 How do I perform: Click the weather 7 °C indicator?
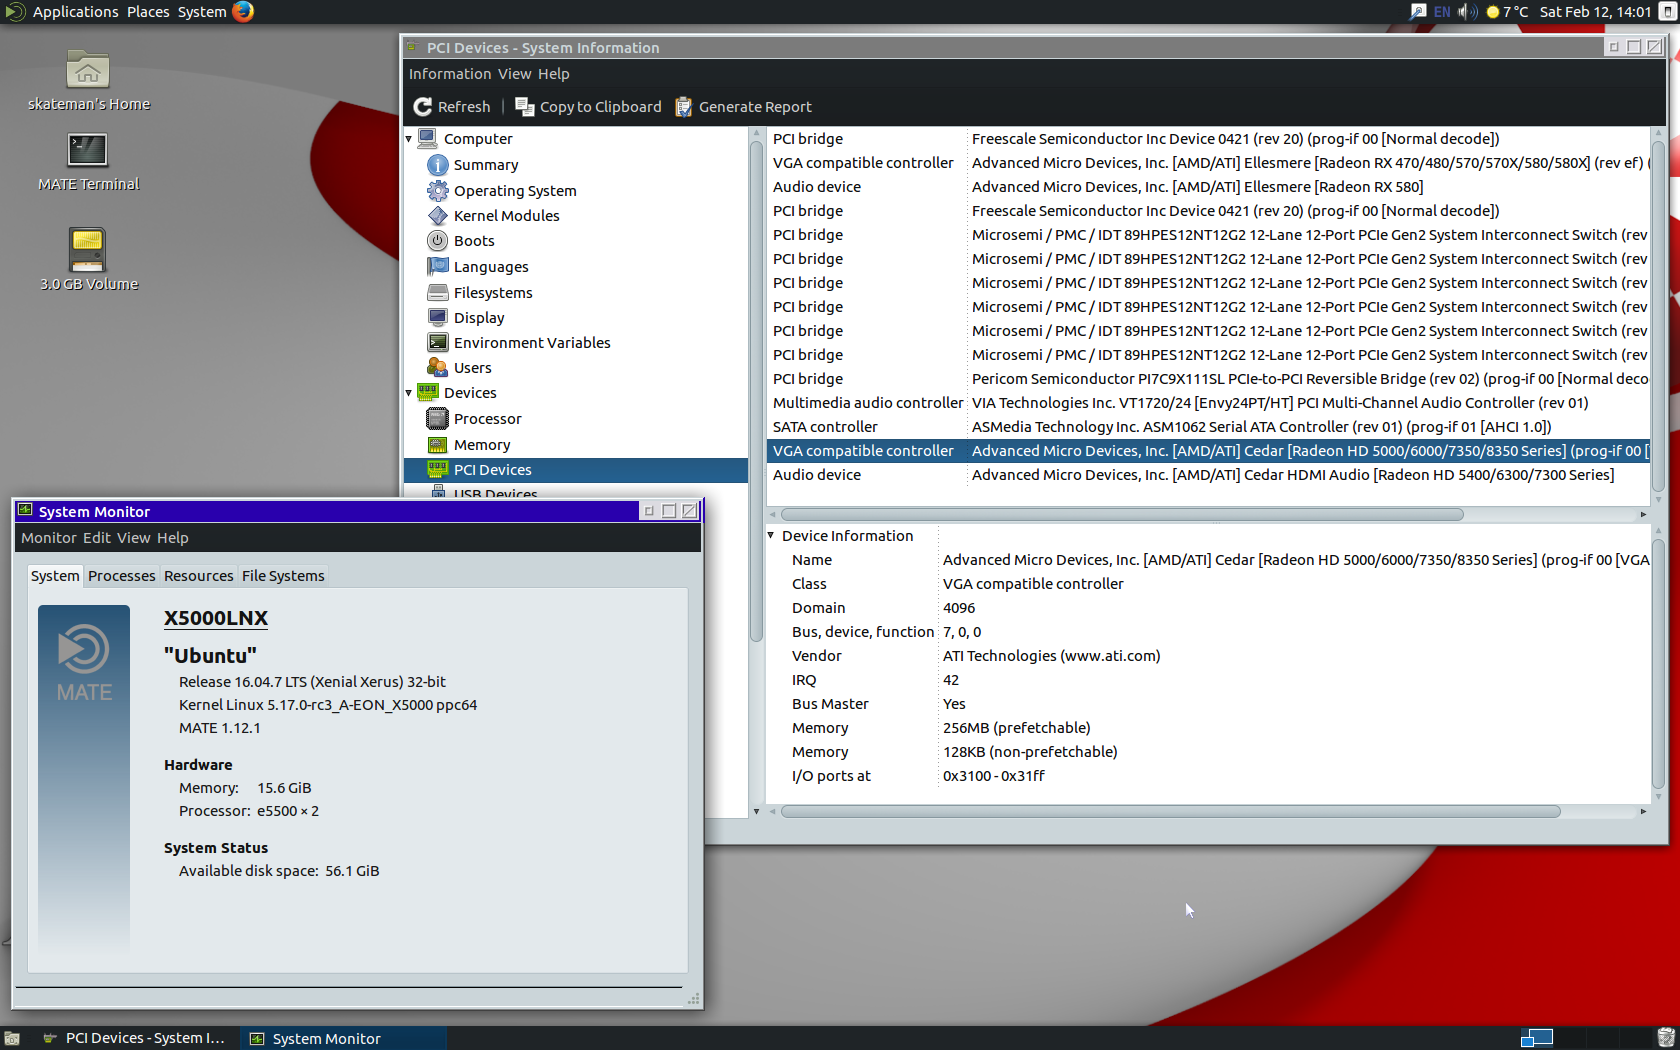pos(1507,12)
